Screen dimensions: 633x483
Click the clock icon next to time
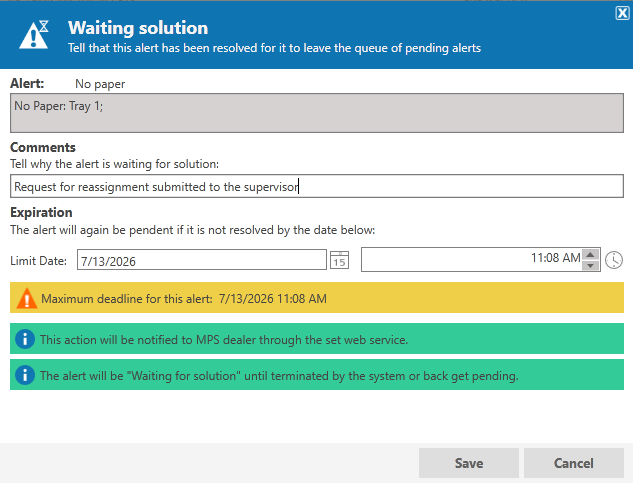point(614,260)
